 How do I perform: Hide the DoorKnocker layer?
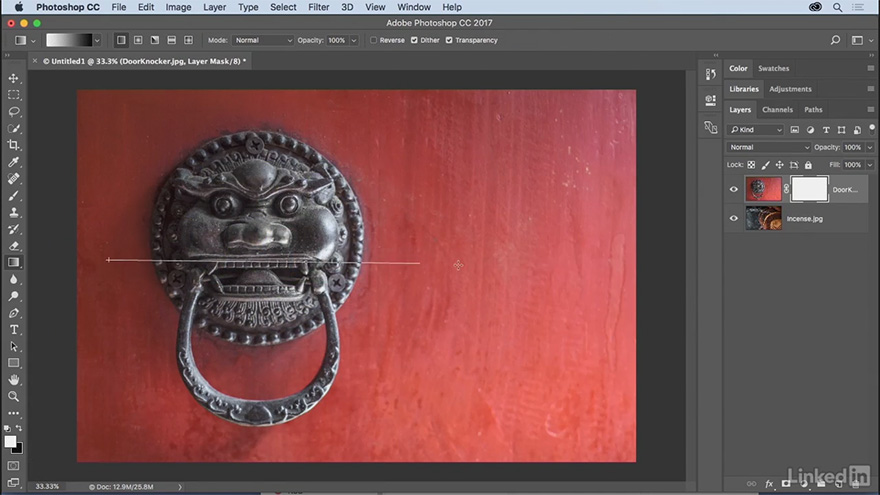tap(734, 190)
